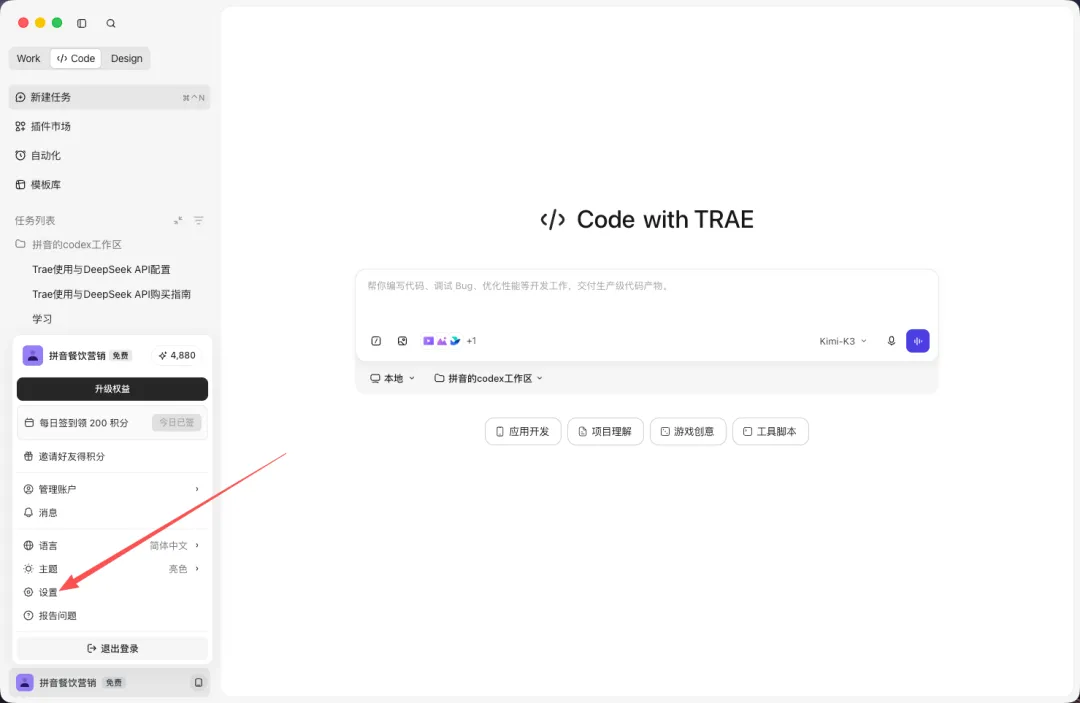Select the 应用开发 suggestion chip
Screen dimensions: 1080x703
point(523,432)
